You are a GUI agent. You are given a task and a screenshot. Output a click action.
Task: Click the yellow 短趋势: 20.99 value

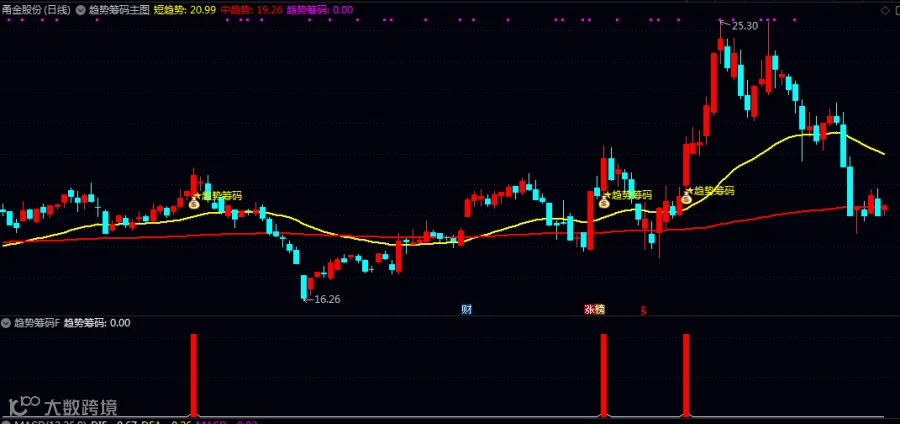coord(184,10)
